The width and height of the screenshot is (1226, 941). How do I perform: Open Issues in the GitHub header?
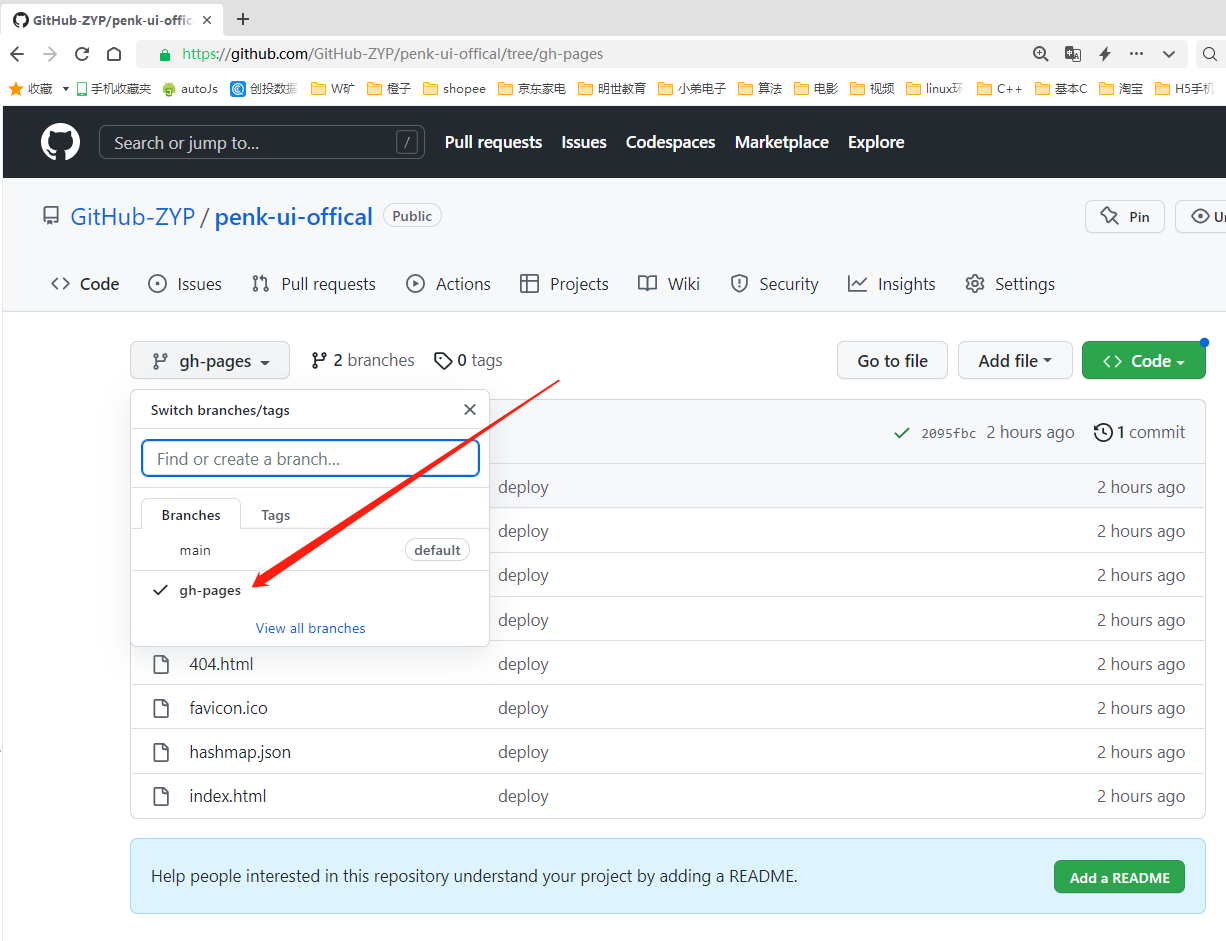584,142
